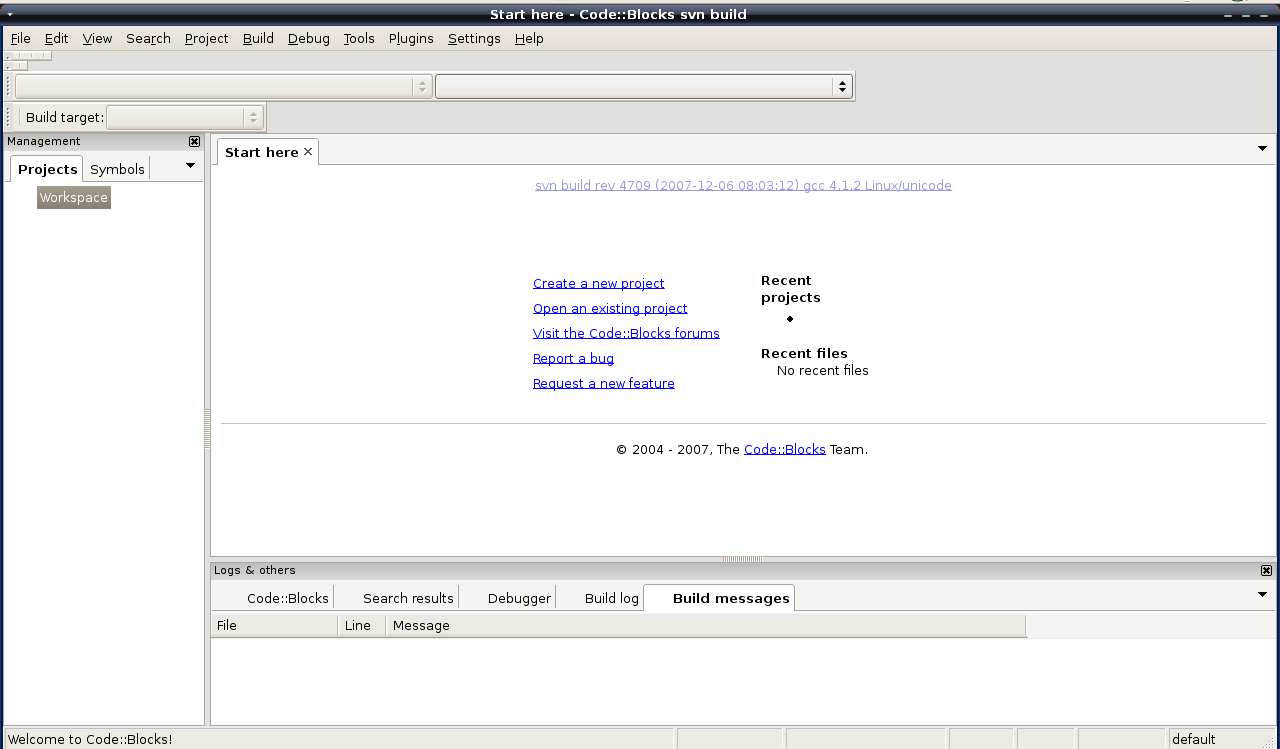Open the View menu

(x=97, y=38)
